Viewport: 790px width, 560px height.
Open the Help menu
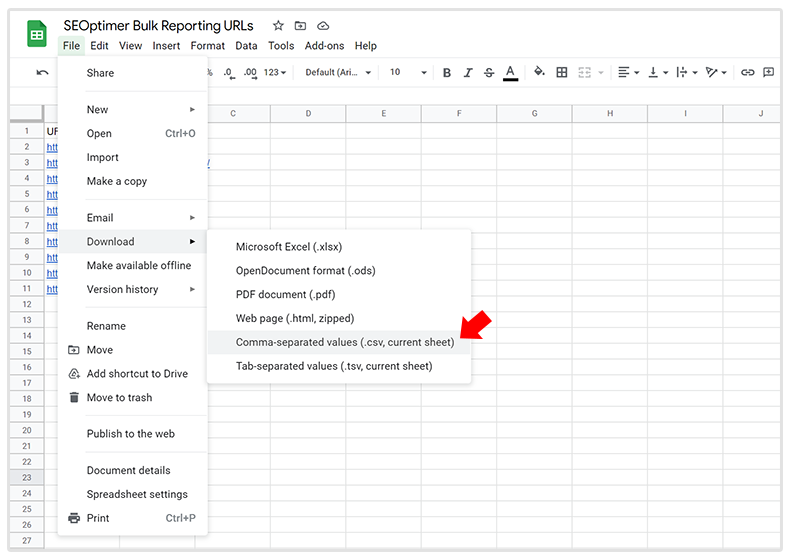tap(366, 46)
